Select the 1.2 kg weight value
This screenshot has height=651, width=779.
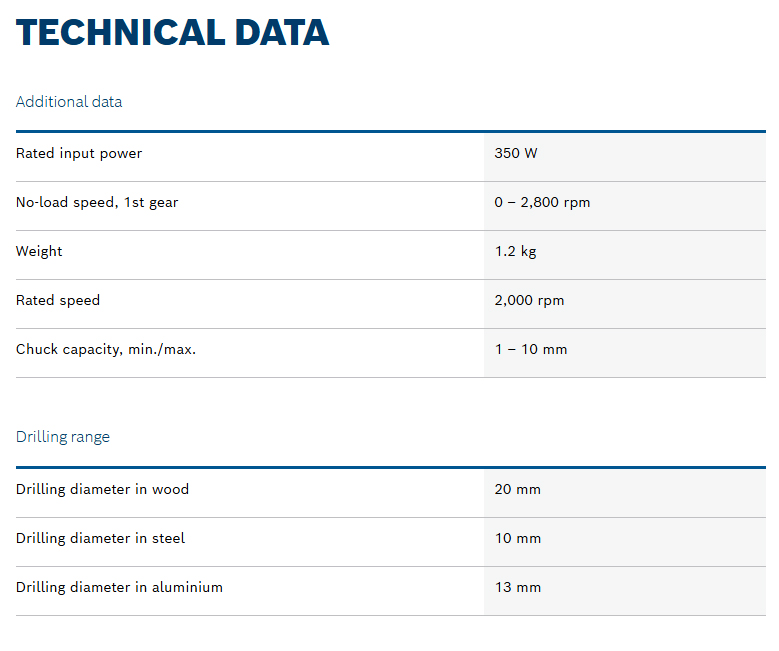[515, 252]
